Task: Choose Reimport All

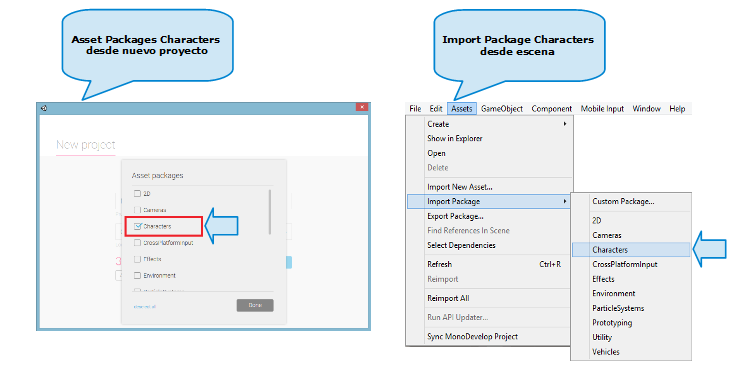Action: pos(490,298)
